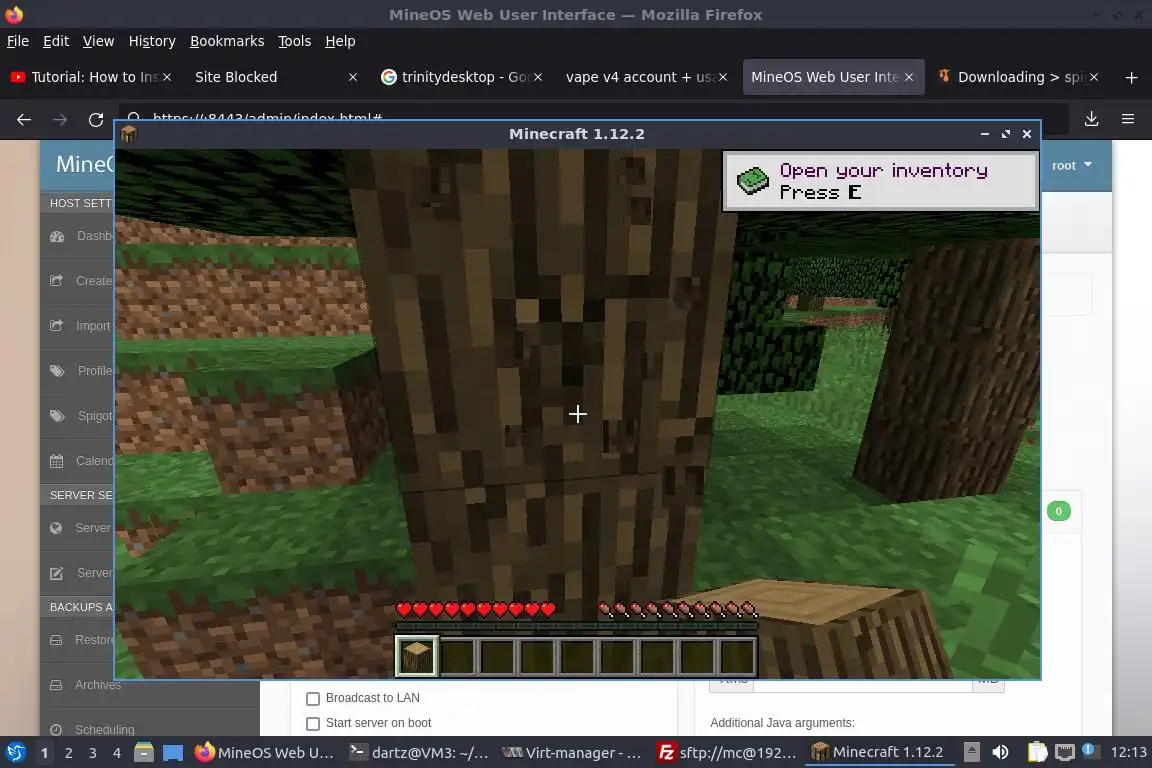Switch to virtual desktop 2

coord(68,753)
